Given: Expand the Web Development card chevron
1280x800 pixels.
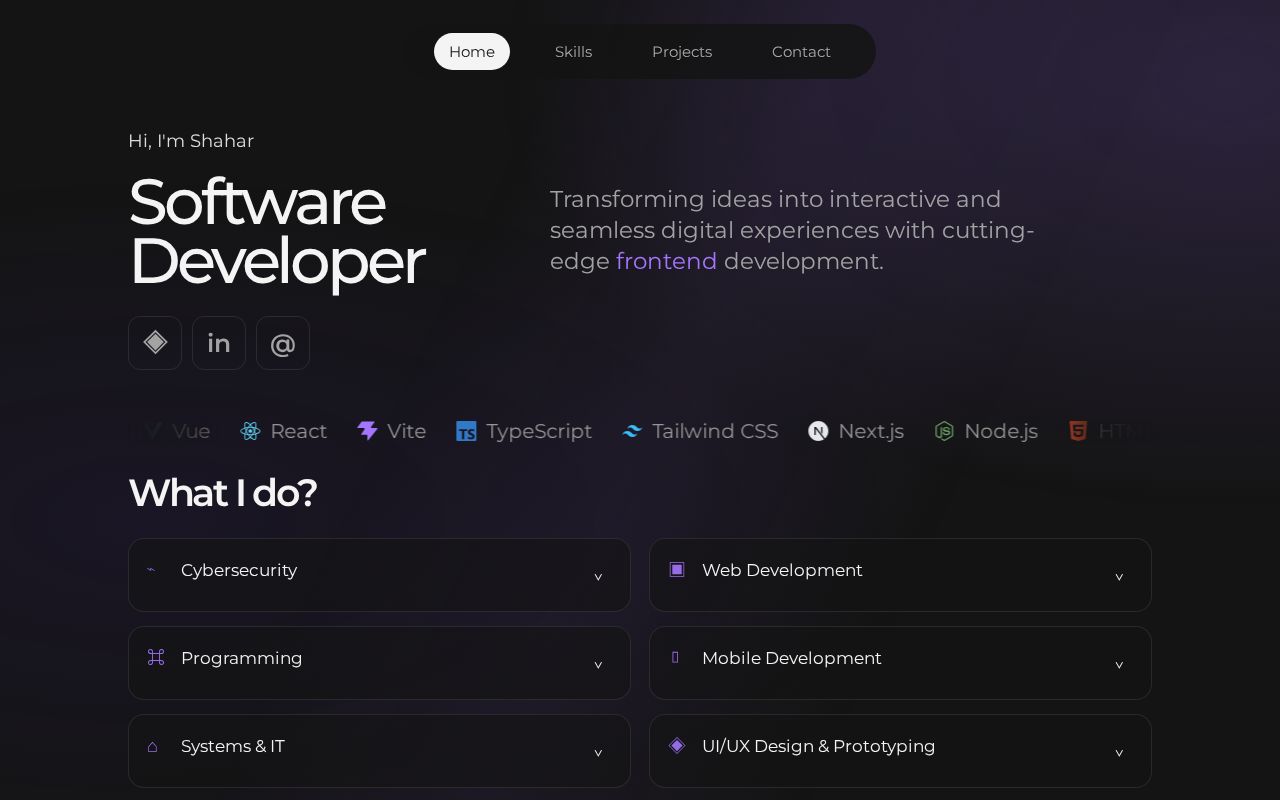Looking at the screenshot, I should point(1119,577).
